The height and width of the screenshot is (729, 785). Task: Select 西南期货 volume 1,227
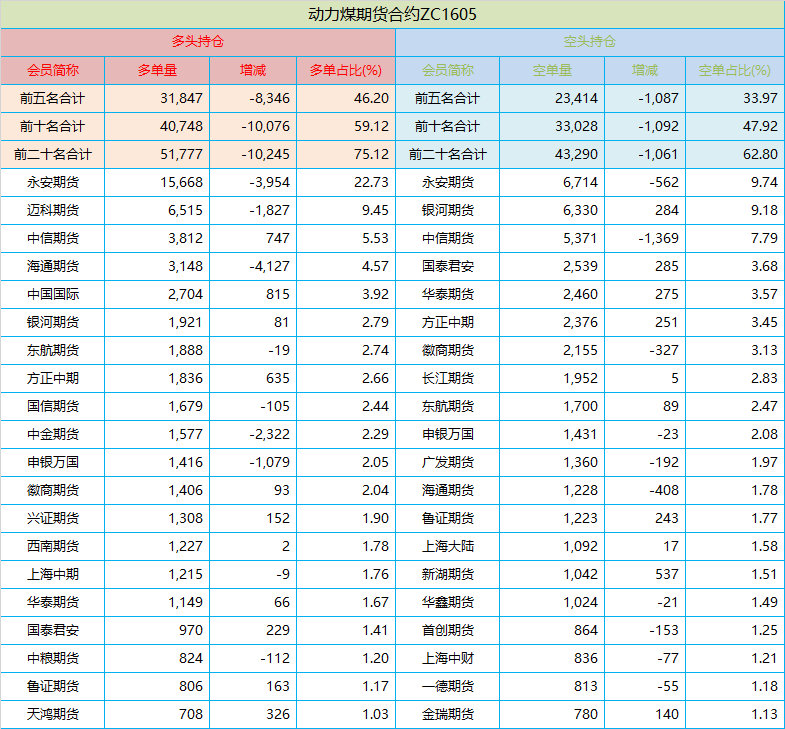coord(185,547)
